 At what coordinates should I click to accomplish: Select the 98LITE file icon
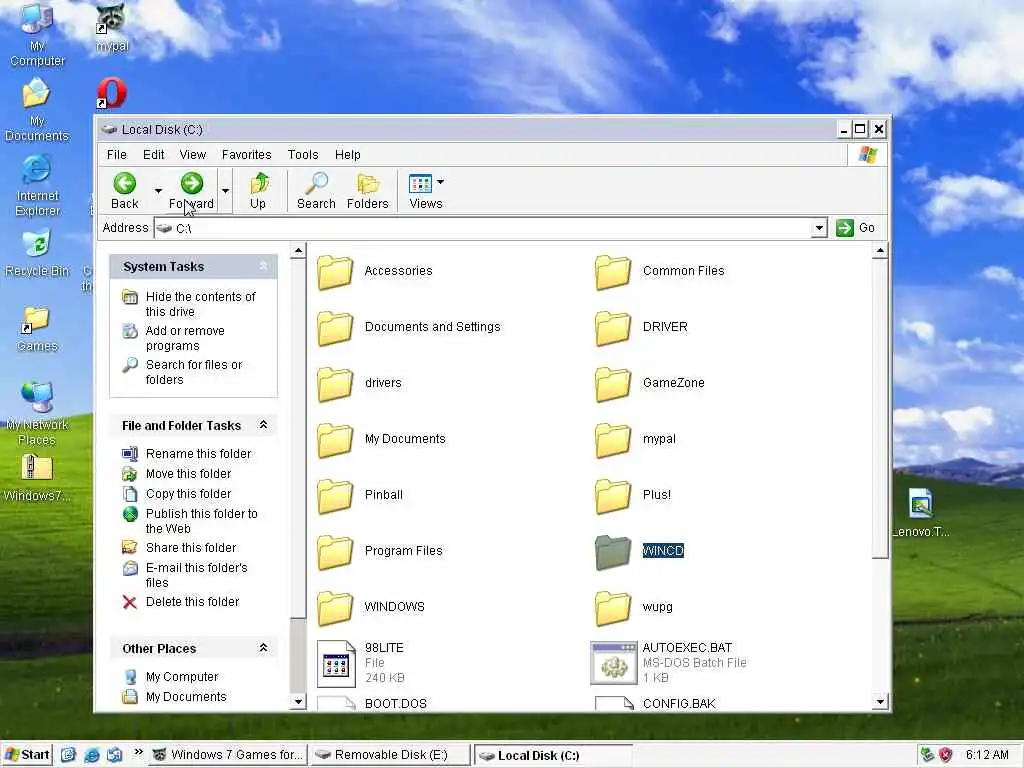336,664
